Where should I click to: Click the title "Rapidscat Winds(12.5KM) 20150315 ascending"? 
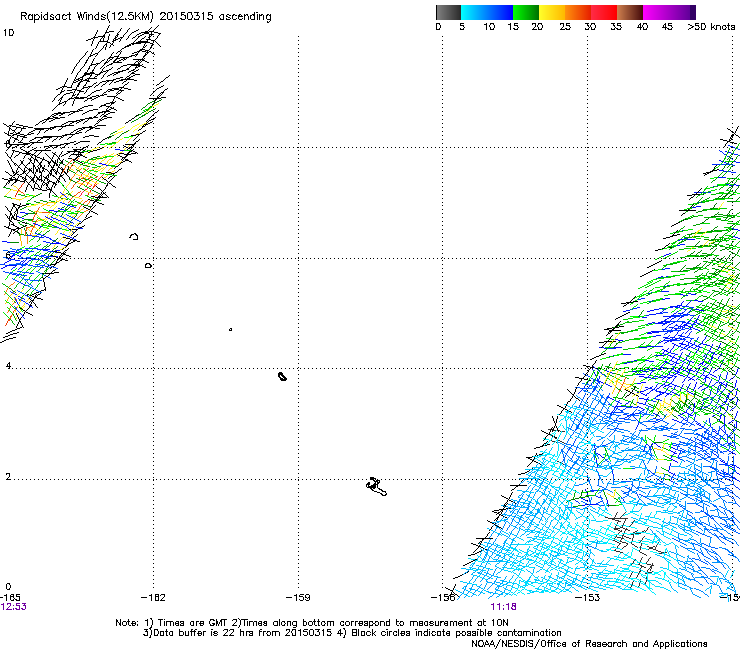click(x=146, y=17)
